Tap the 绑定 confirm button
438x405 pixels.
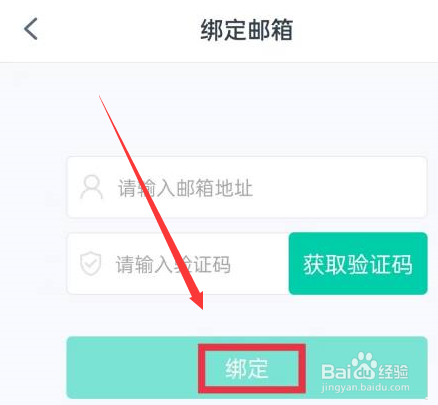pos(247,368)
